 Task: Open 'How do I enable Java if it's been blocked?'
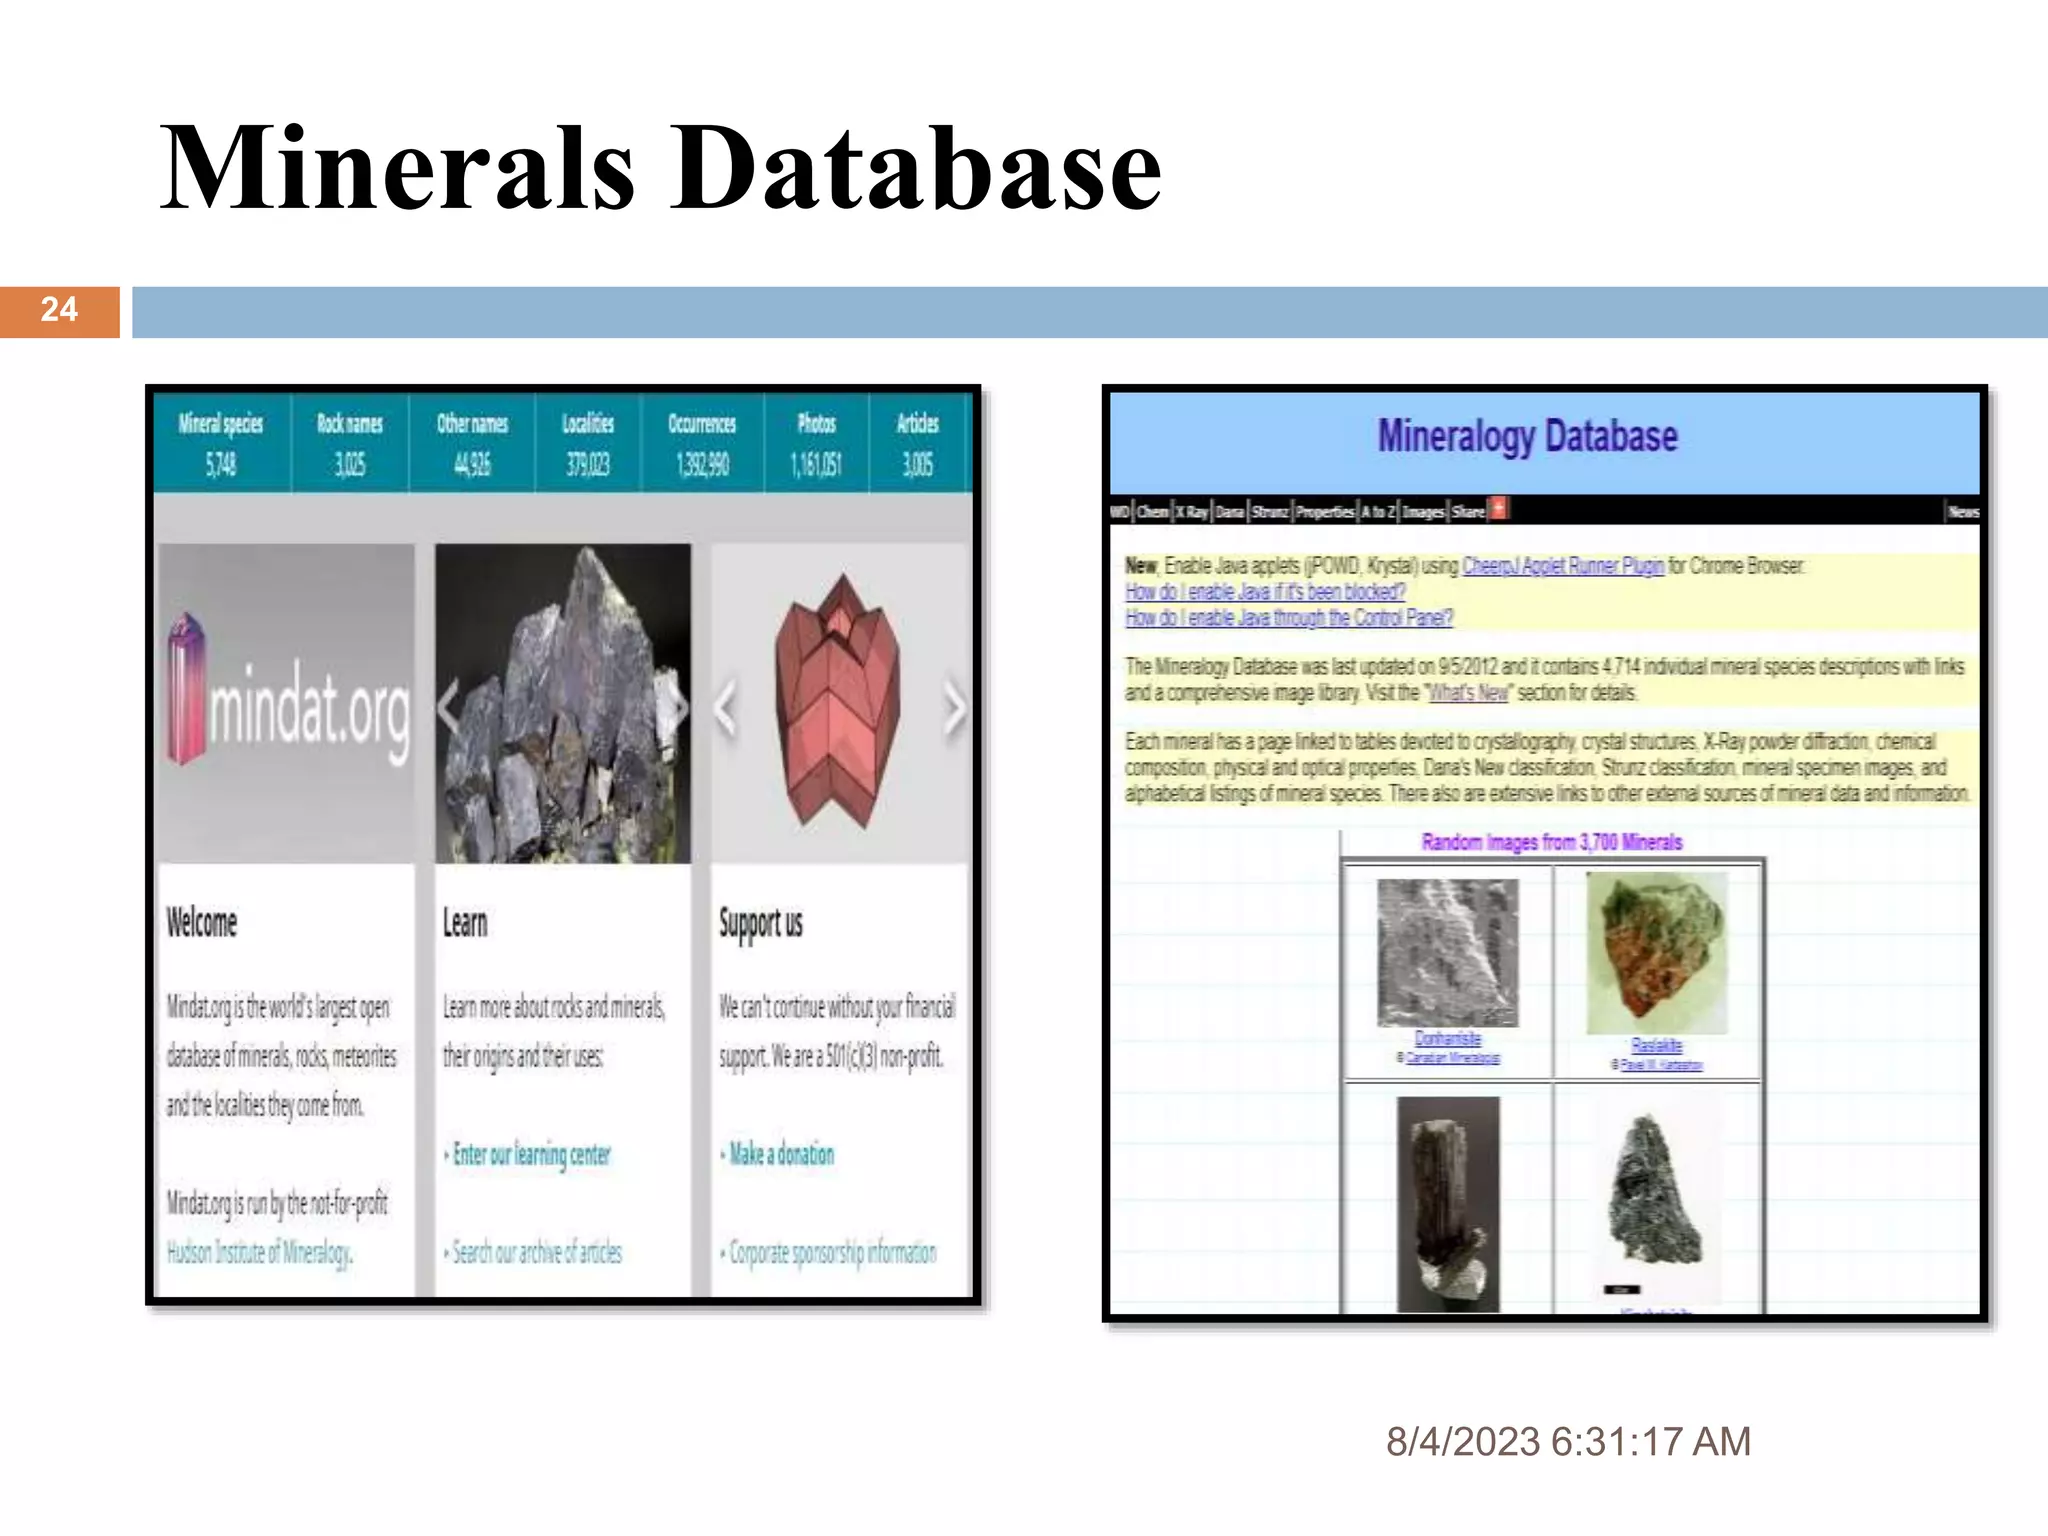(x=1265, y=592)
